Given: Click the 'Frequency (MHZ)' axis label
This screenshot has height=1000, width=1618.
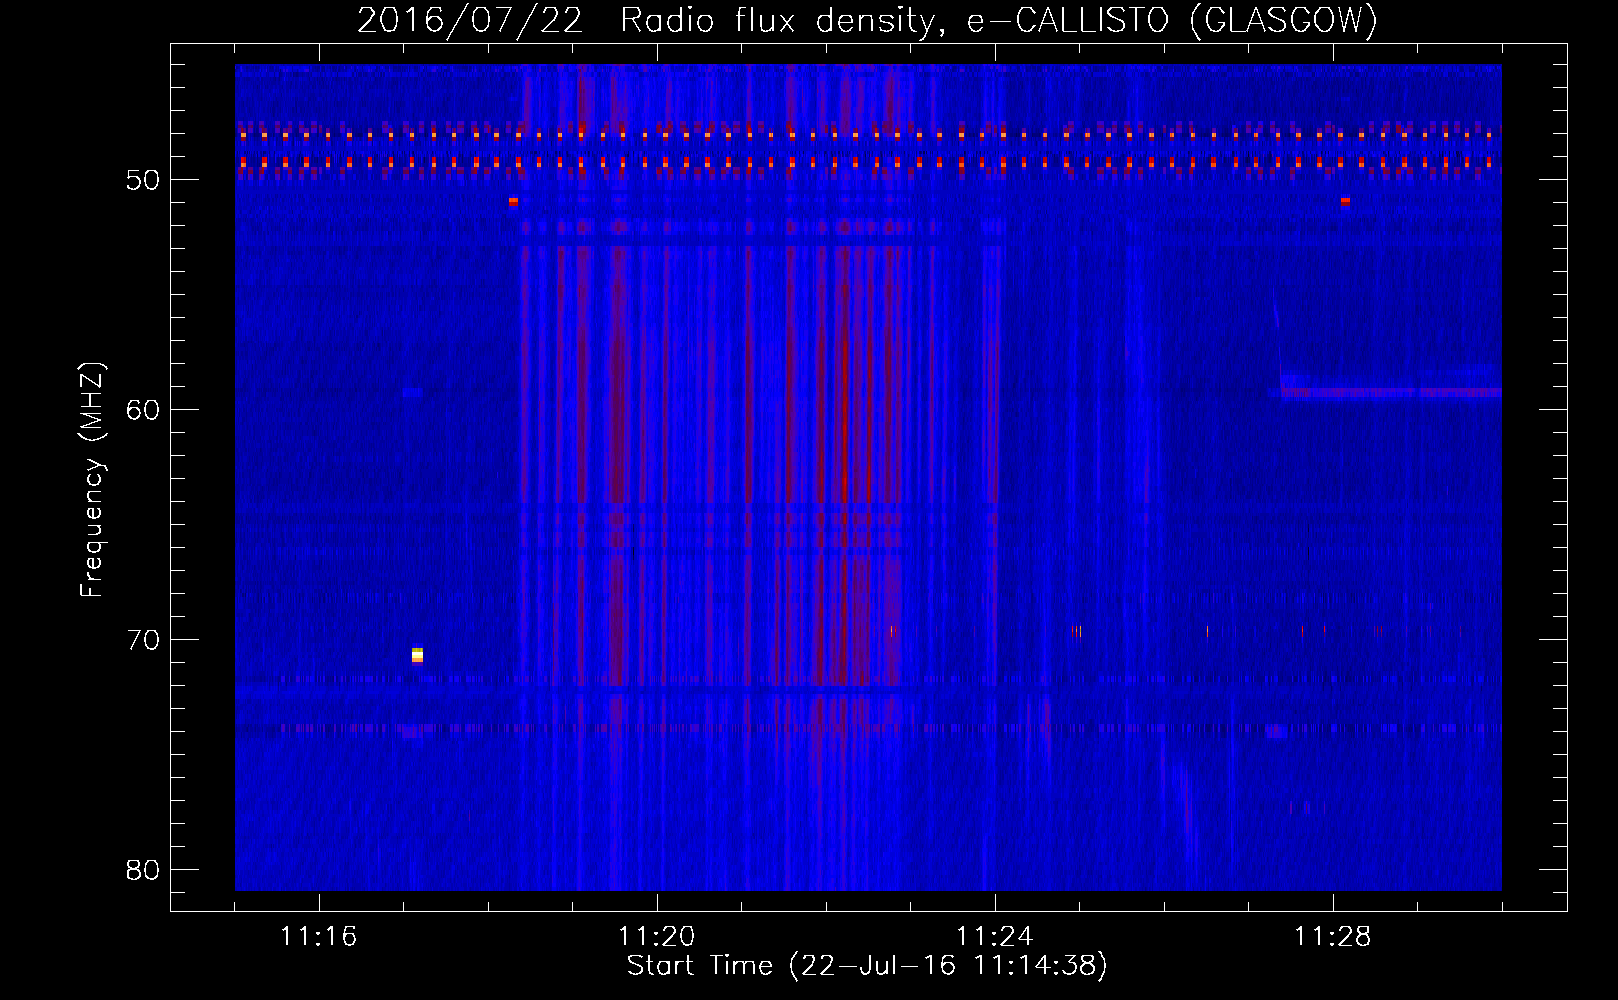Looking at the screenshot, I should [x=91, y=480].
